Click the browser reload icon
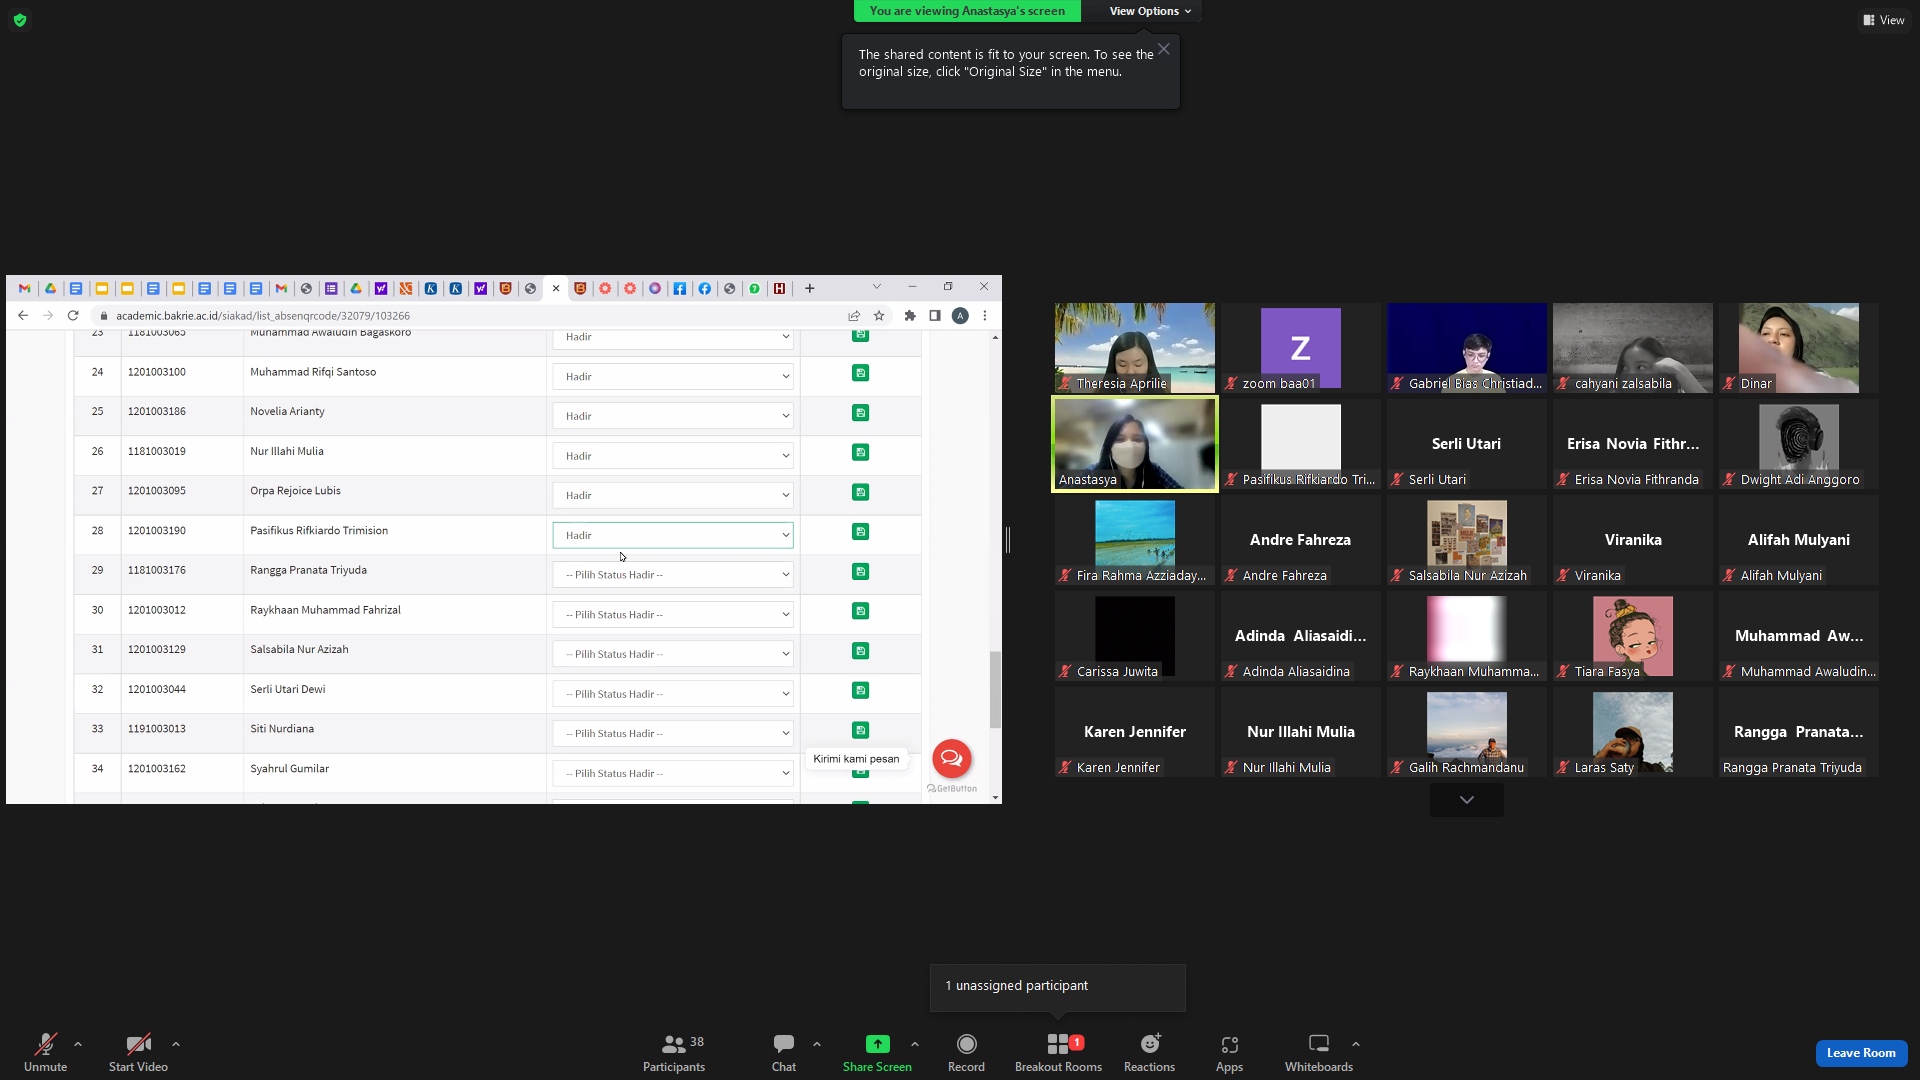Viewport: 1920px width, 1080px height. [x=73, y=315]
